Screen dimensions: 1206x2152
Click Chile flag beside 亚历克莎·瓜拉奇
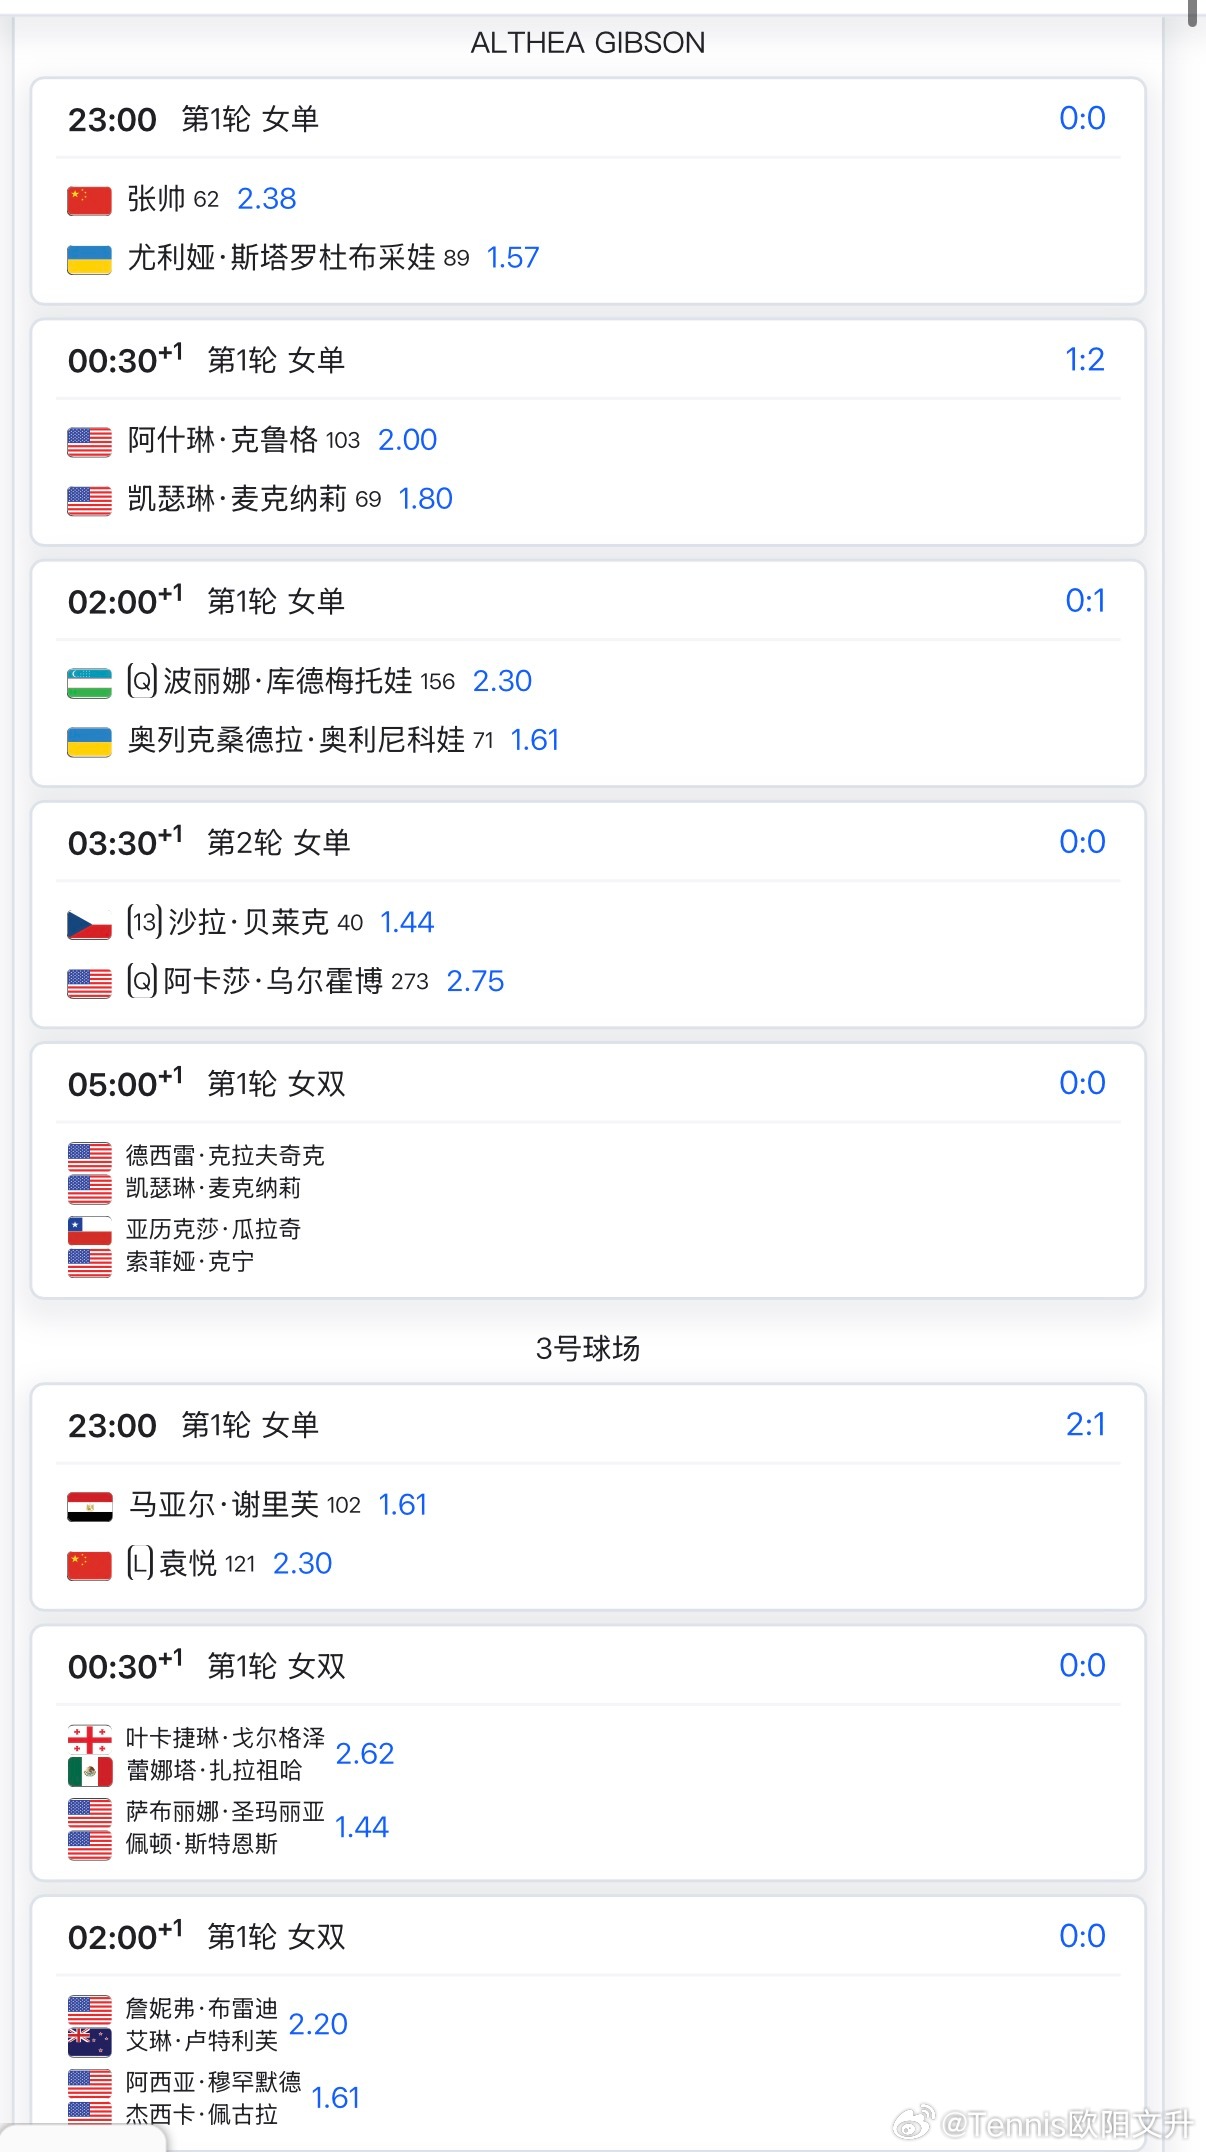89,1229
